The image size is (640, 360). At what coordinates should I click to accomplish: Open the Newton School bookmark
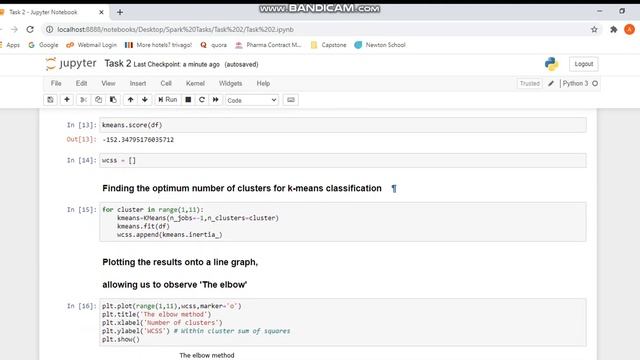(380, 45)
